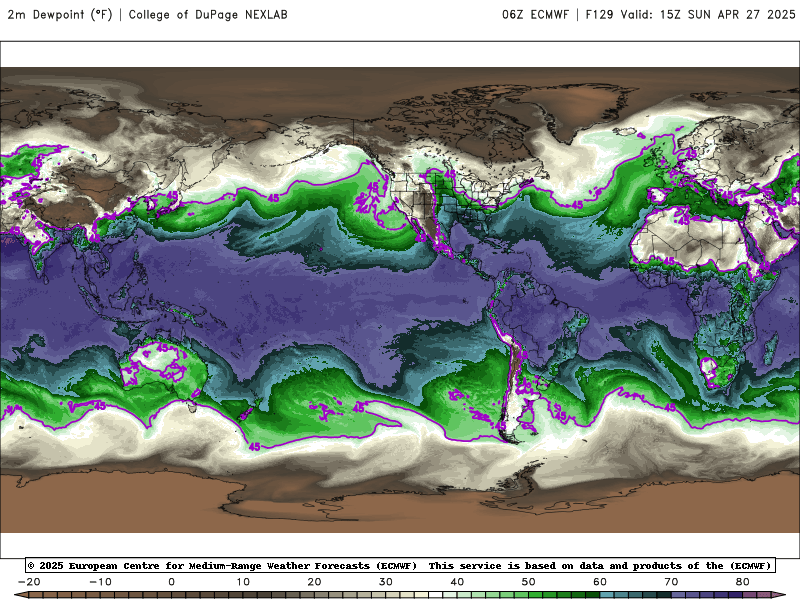Viewport: 800px width, 600px height.
Task: Click the "80" colorbar scale label
Action: [743, 582]
